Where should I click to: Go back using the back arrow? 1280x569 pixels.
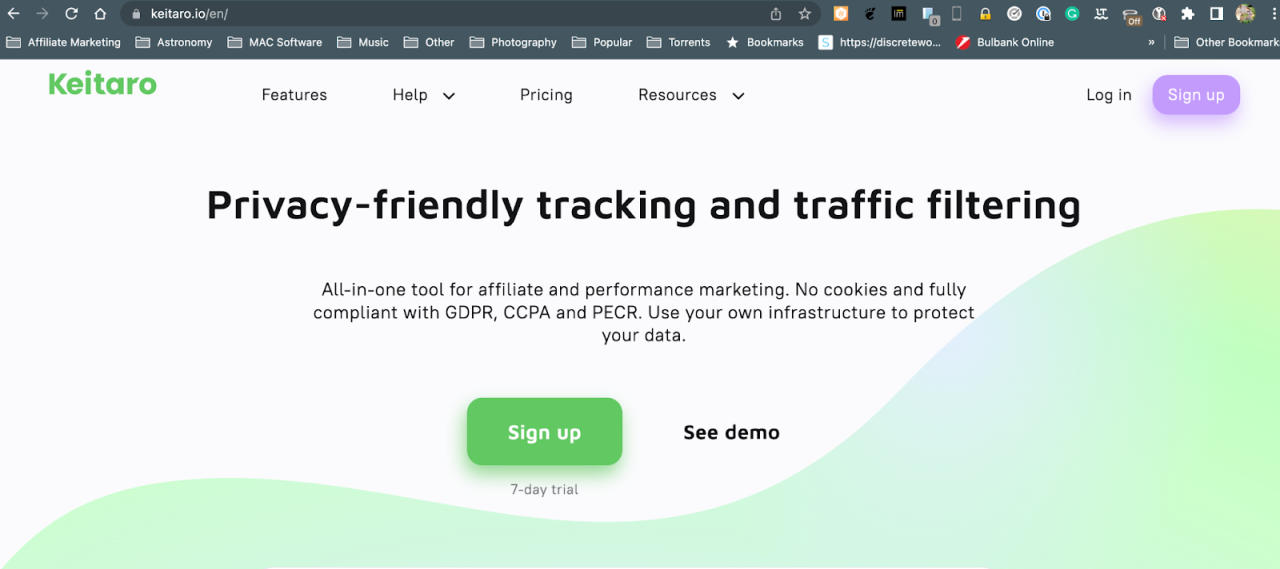pyautogui.click(x=14, y=14)
